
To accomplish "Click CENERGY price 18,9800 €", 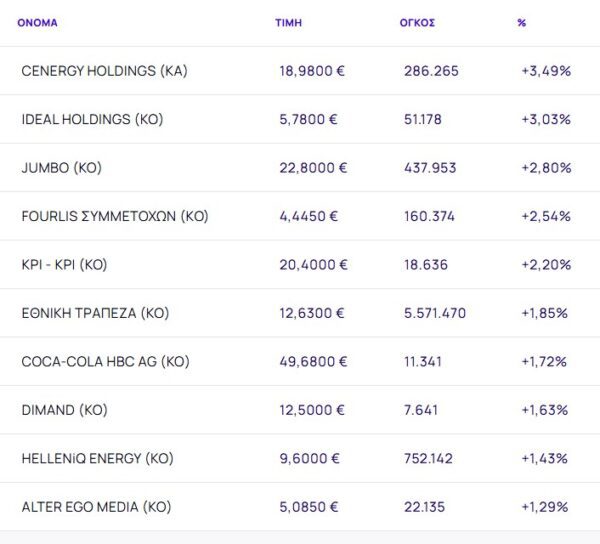I will click(x=313, y=71).
